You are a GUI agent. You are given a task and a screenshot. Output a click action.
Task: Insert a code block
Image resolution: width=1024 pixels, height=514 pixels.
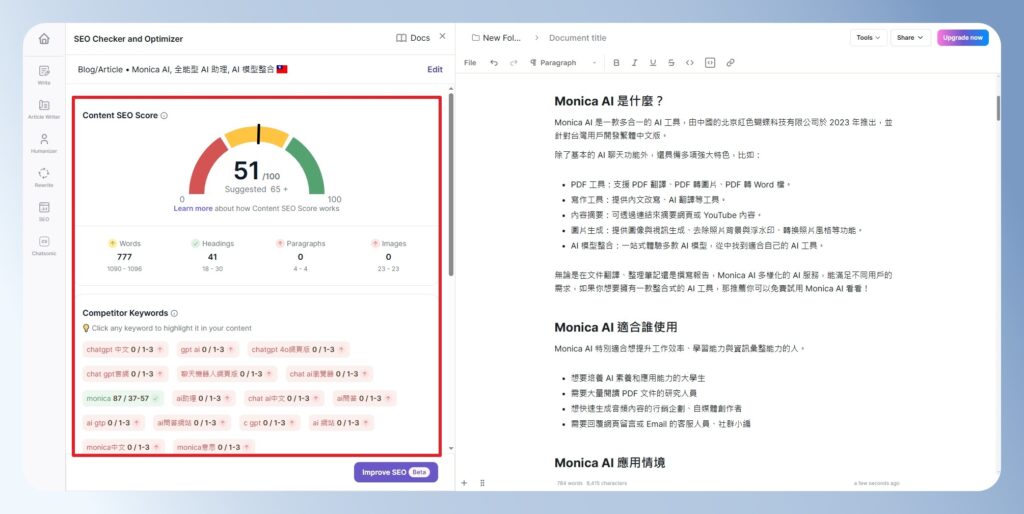point(710,63)
